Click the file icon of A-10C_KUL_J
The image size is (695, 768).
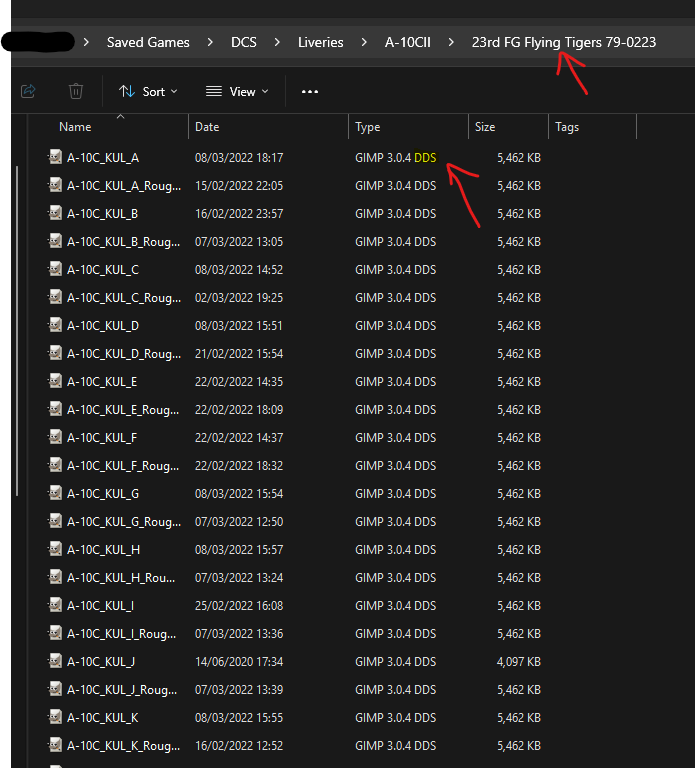pos(55,661)
